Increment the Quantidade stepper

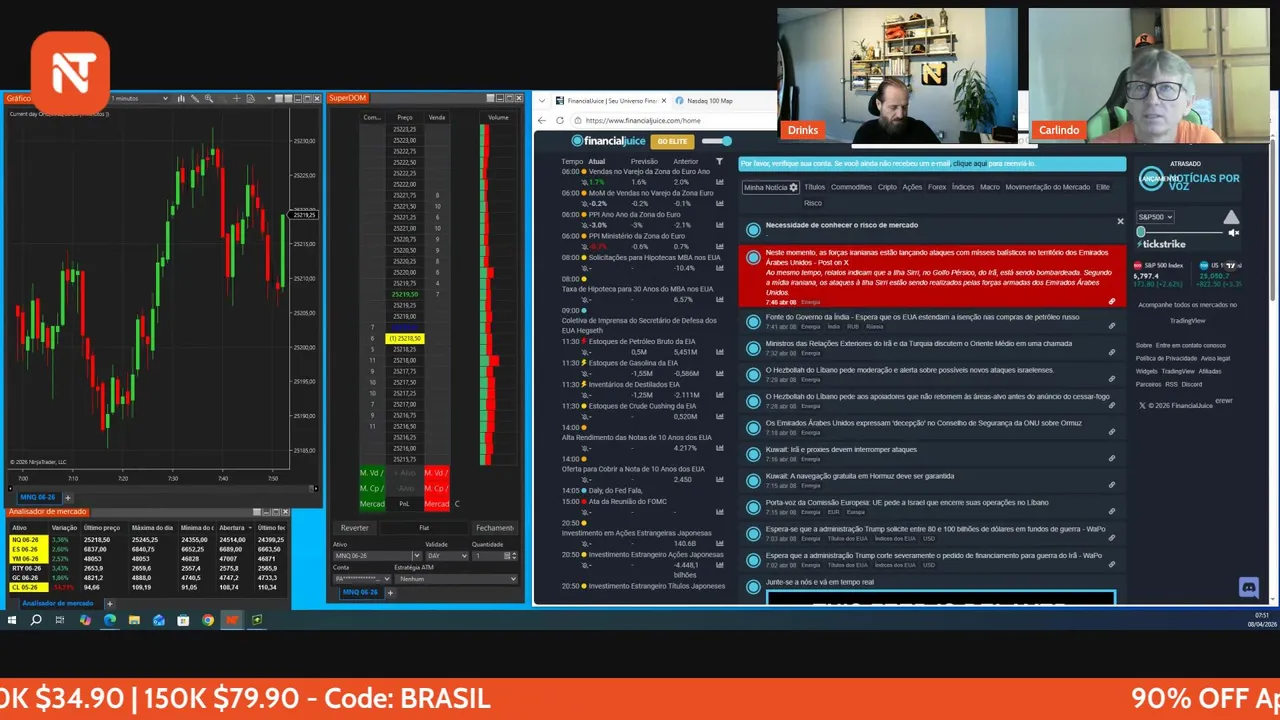tap(514, 553)
